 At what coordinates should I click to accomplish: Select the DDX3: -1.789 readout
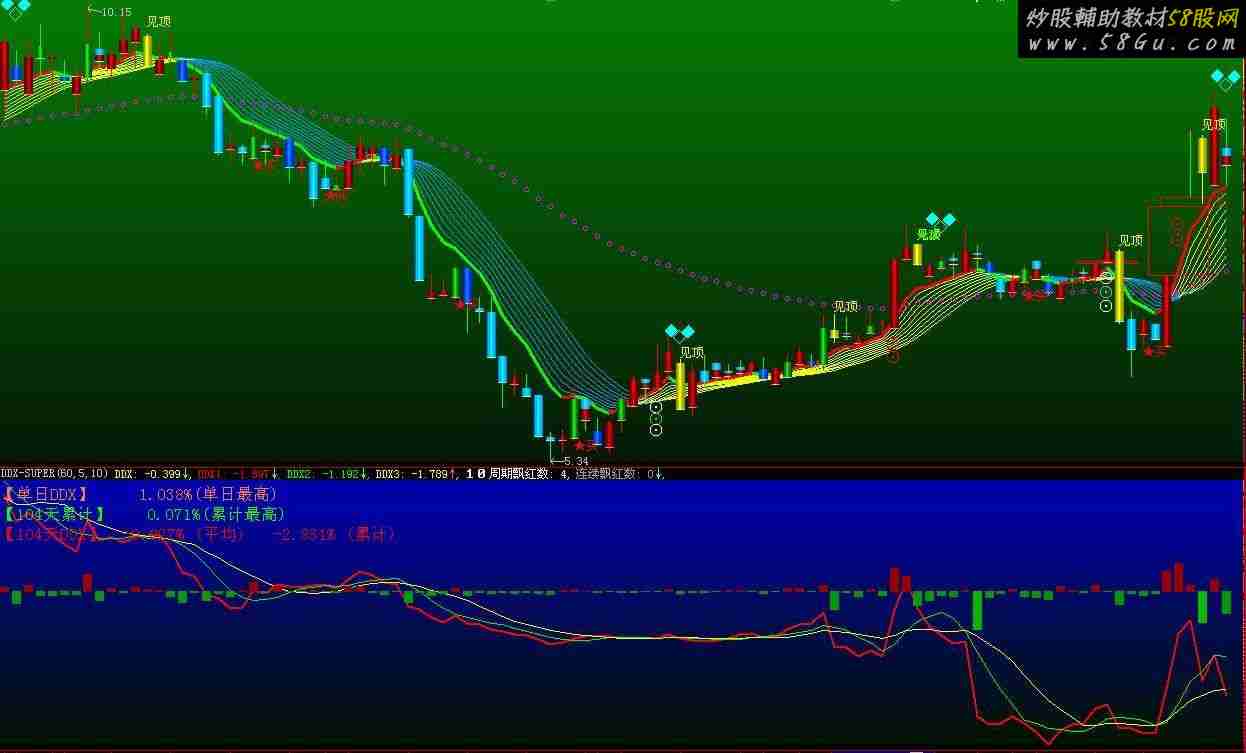point(417,473)
